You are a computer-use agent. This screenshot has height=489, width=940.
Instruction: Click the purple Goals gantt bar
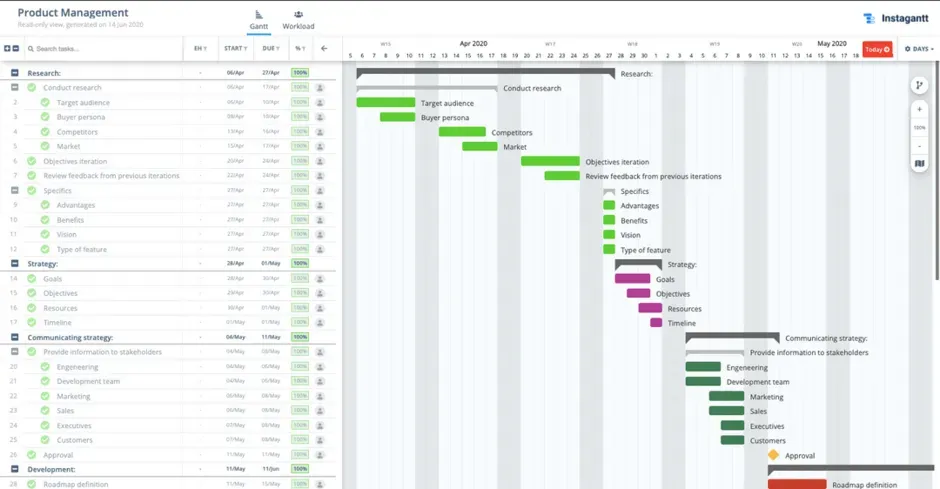(632, 279)
